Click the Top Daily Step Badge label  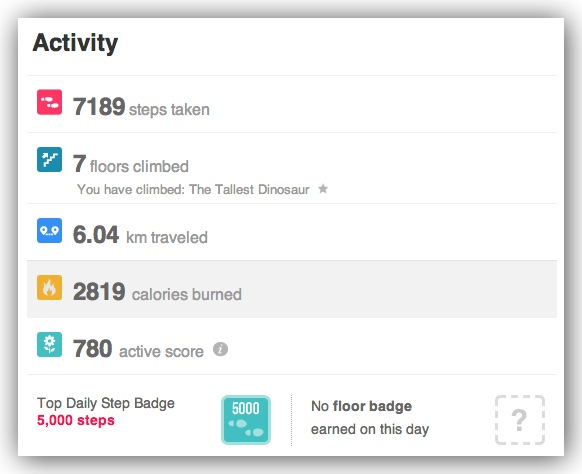[106, 403]
